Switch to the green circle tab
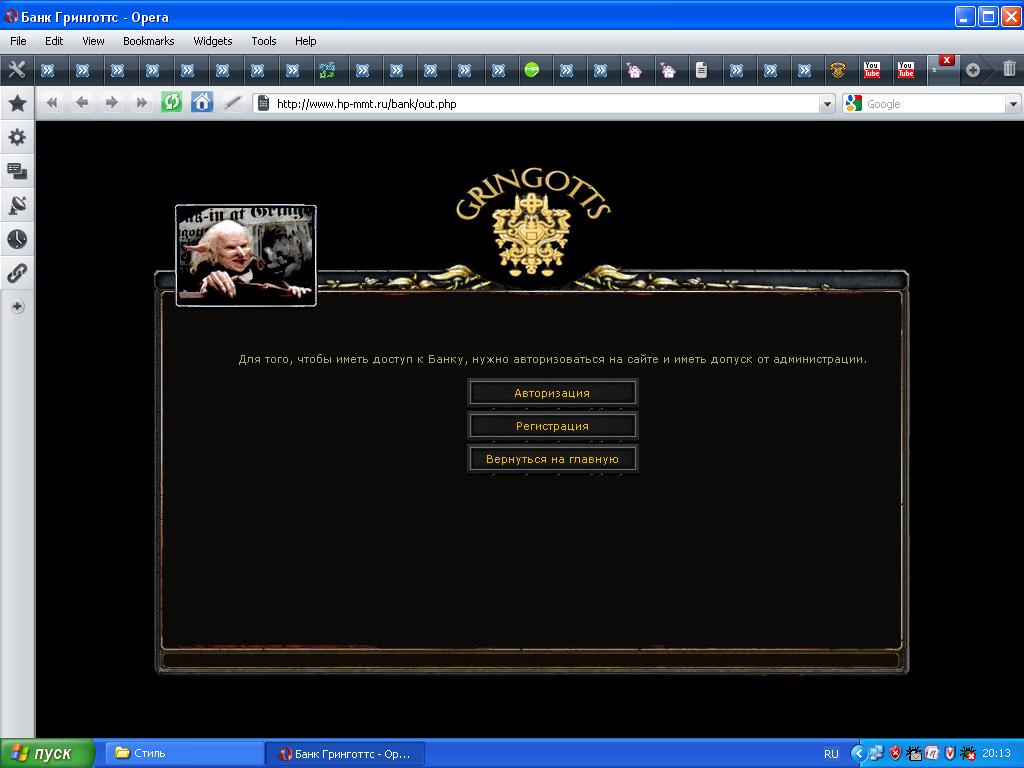 [532, 69]
